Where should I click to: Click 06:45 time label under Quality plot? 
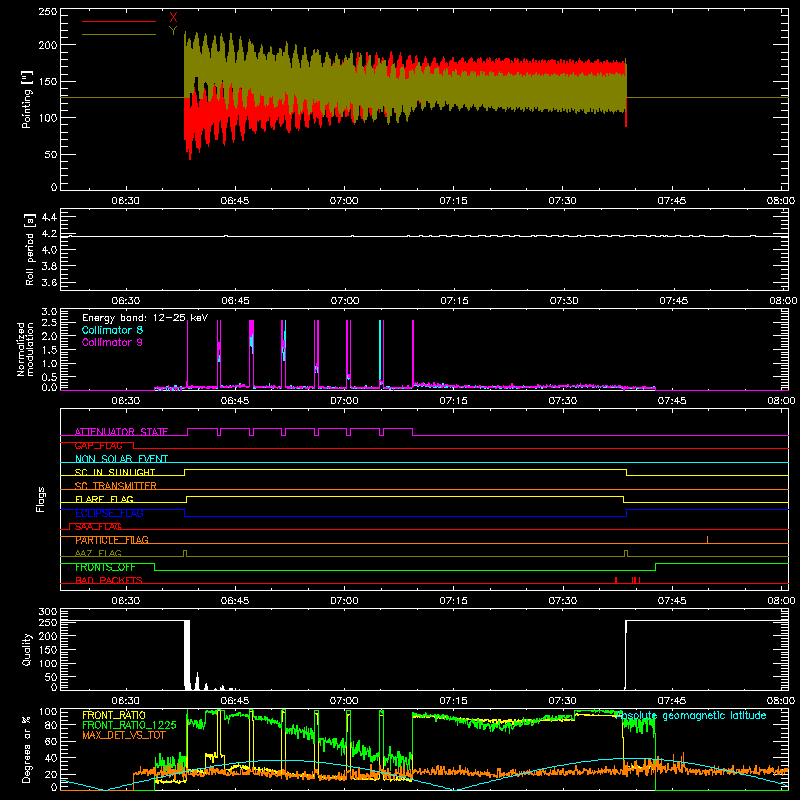click(x=235, y=701)
